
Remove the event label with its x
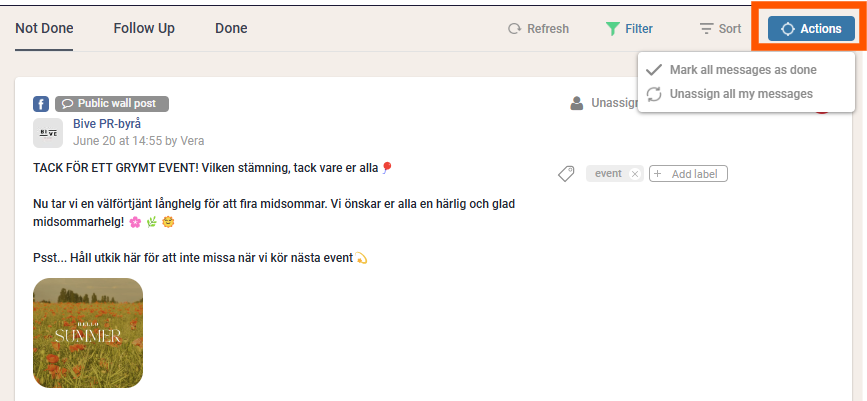click(635, 174)
